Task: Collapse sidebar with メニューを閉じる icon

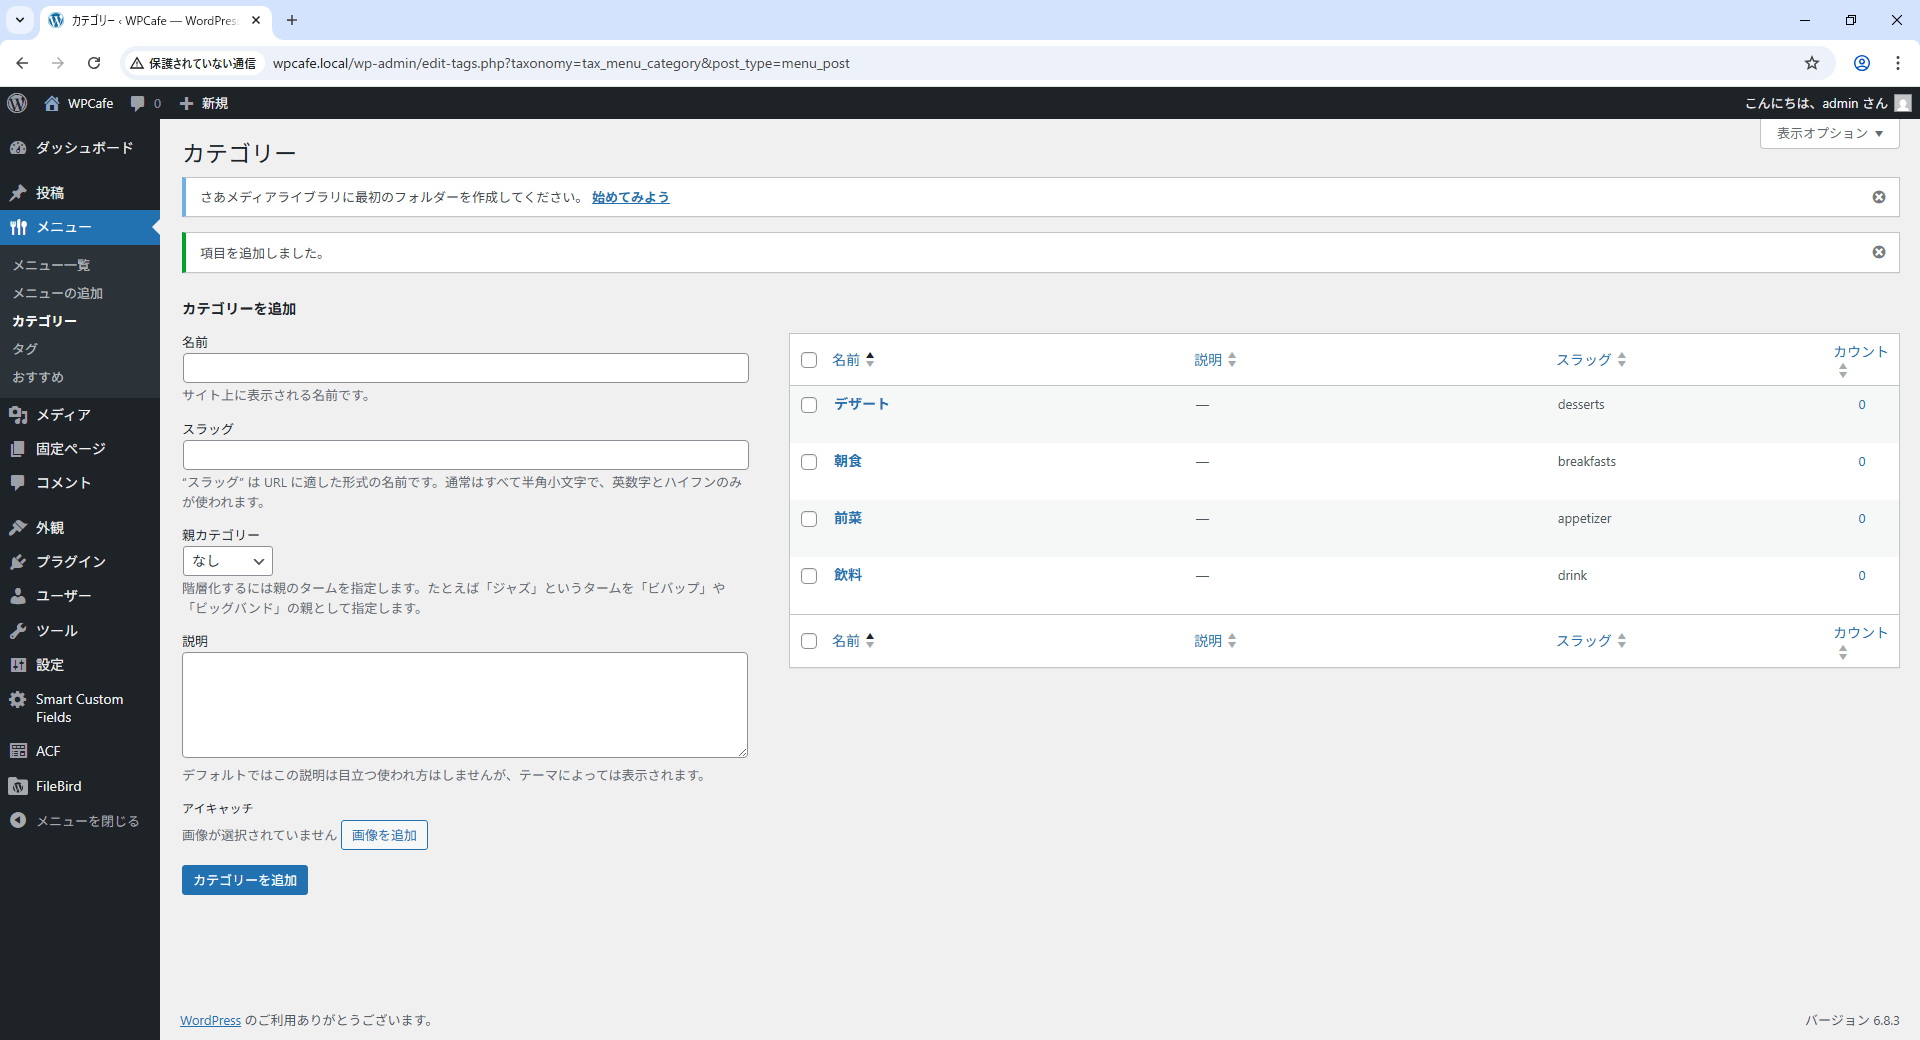Action: coord(18,821)
